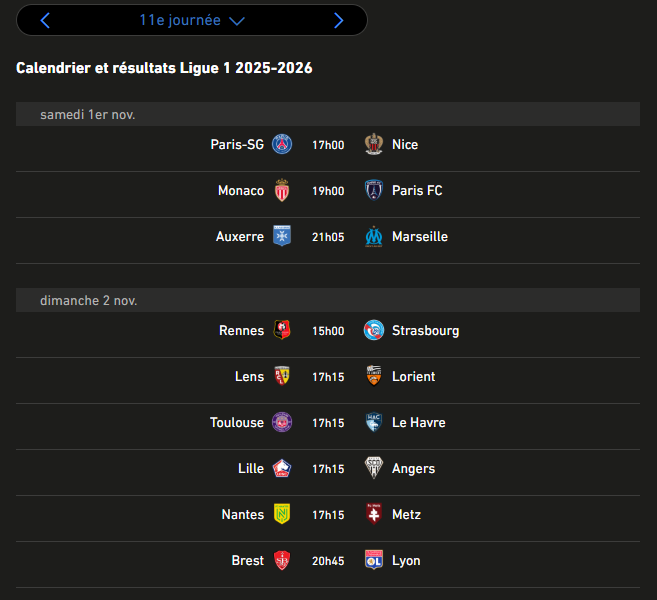
Task: Go to previous matchday with left arrow
Action: pyautogui.click(x=45, y=20)
